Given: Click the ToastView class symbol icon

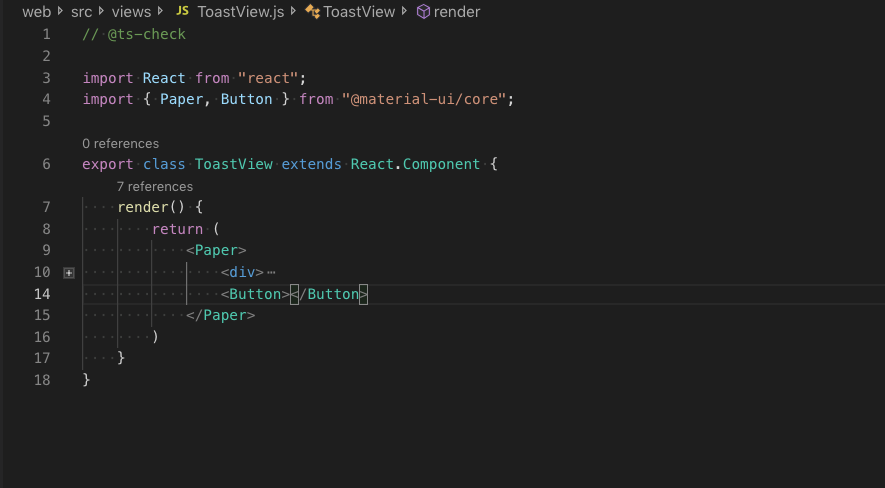Looking at the screenshot, I should (312, 12).
